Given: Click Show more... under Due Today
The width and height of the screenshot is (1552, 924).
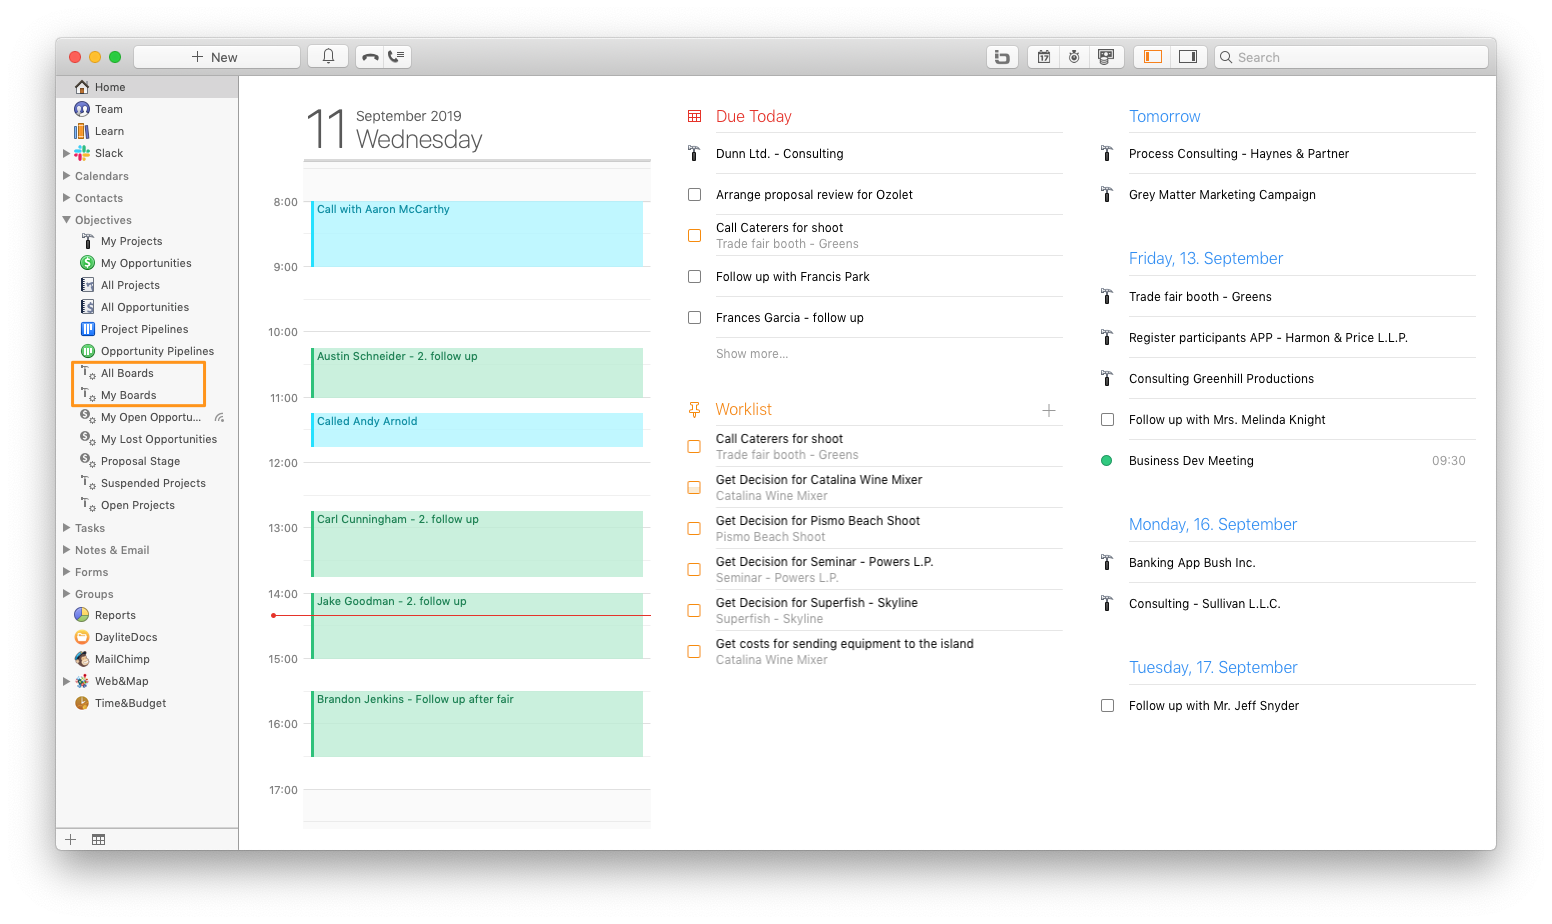Looking at the screenshot, I should [x=752, y=354].
